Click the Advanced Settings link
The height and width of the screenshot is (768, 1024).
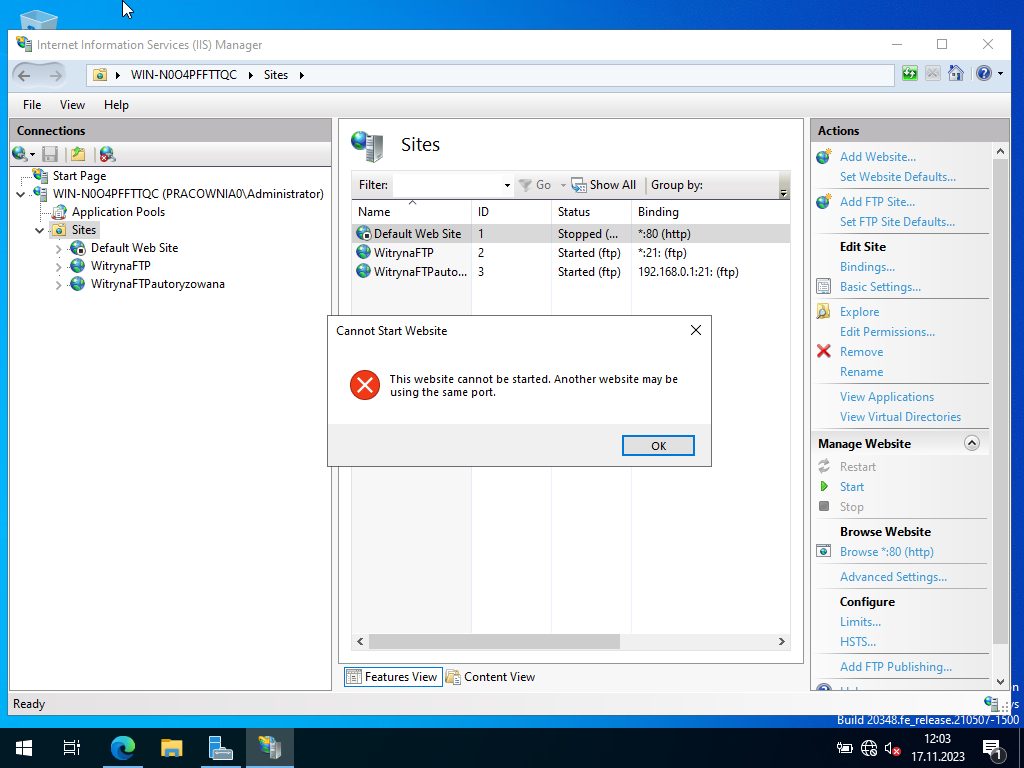point(893,577)
